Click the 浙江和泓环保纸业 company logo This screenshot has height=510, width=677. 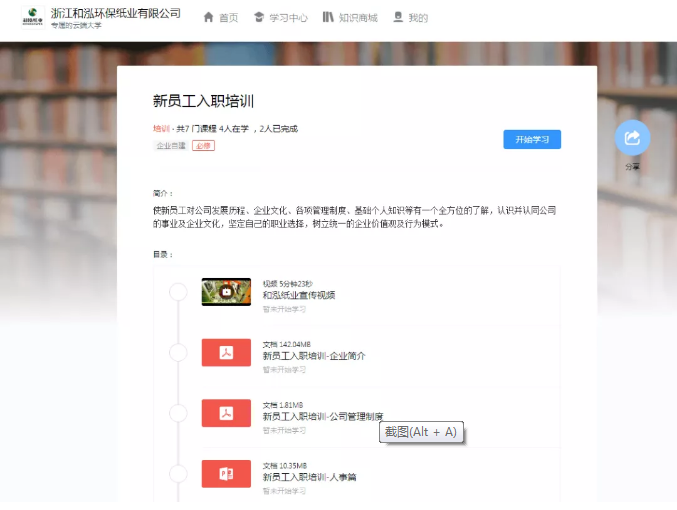click(x=32, y=17)
